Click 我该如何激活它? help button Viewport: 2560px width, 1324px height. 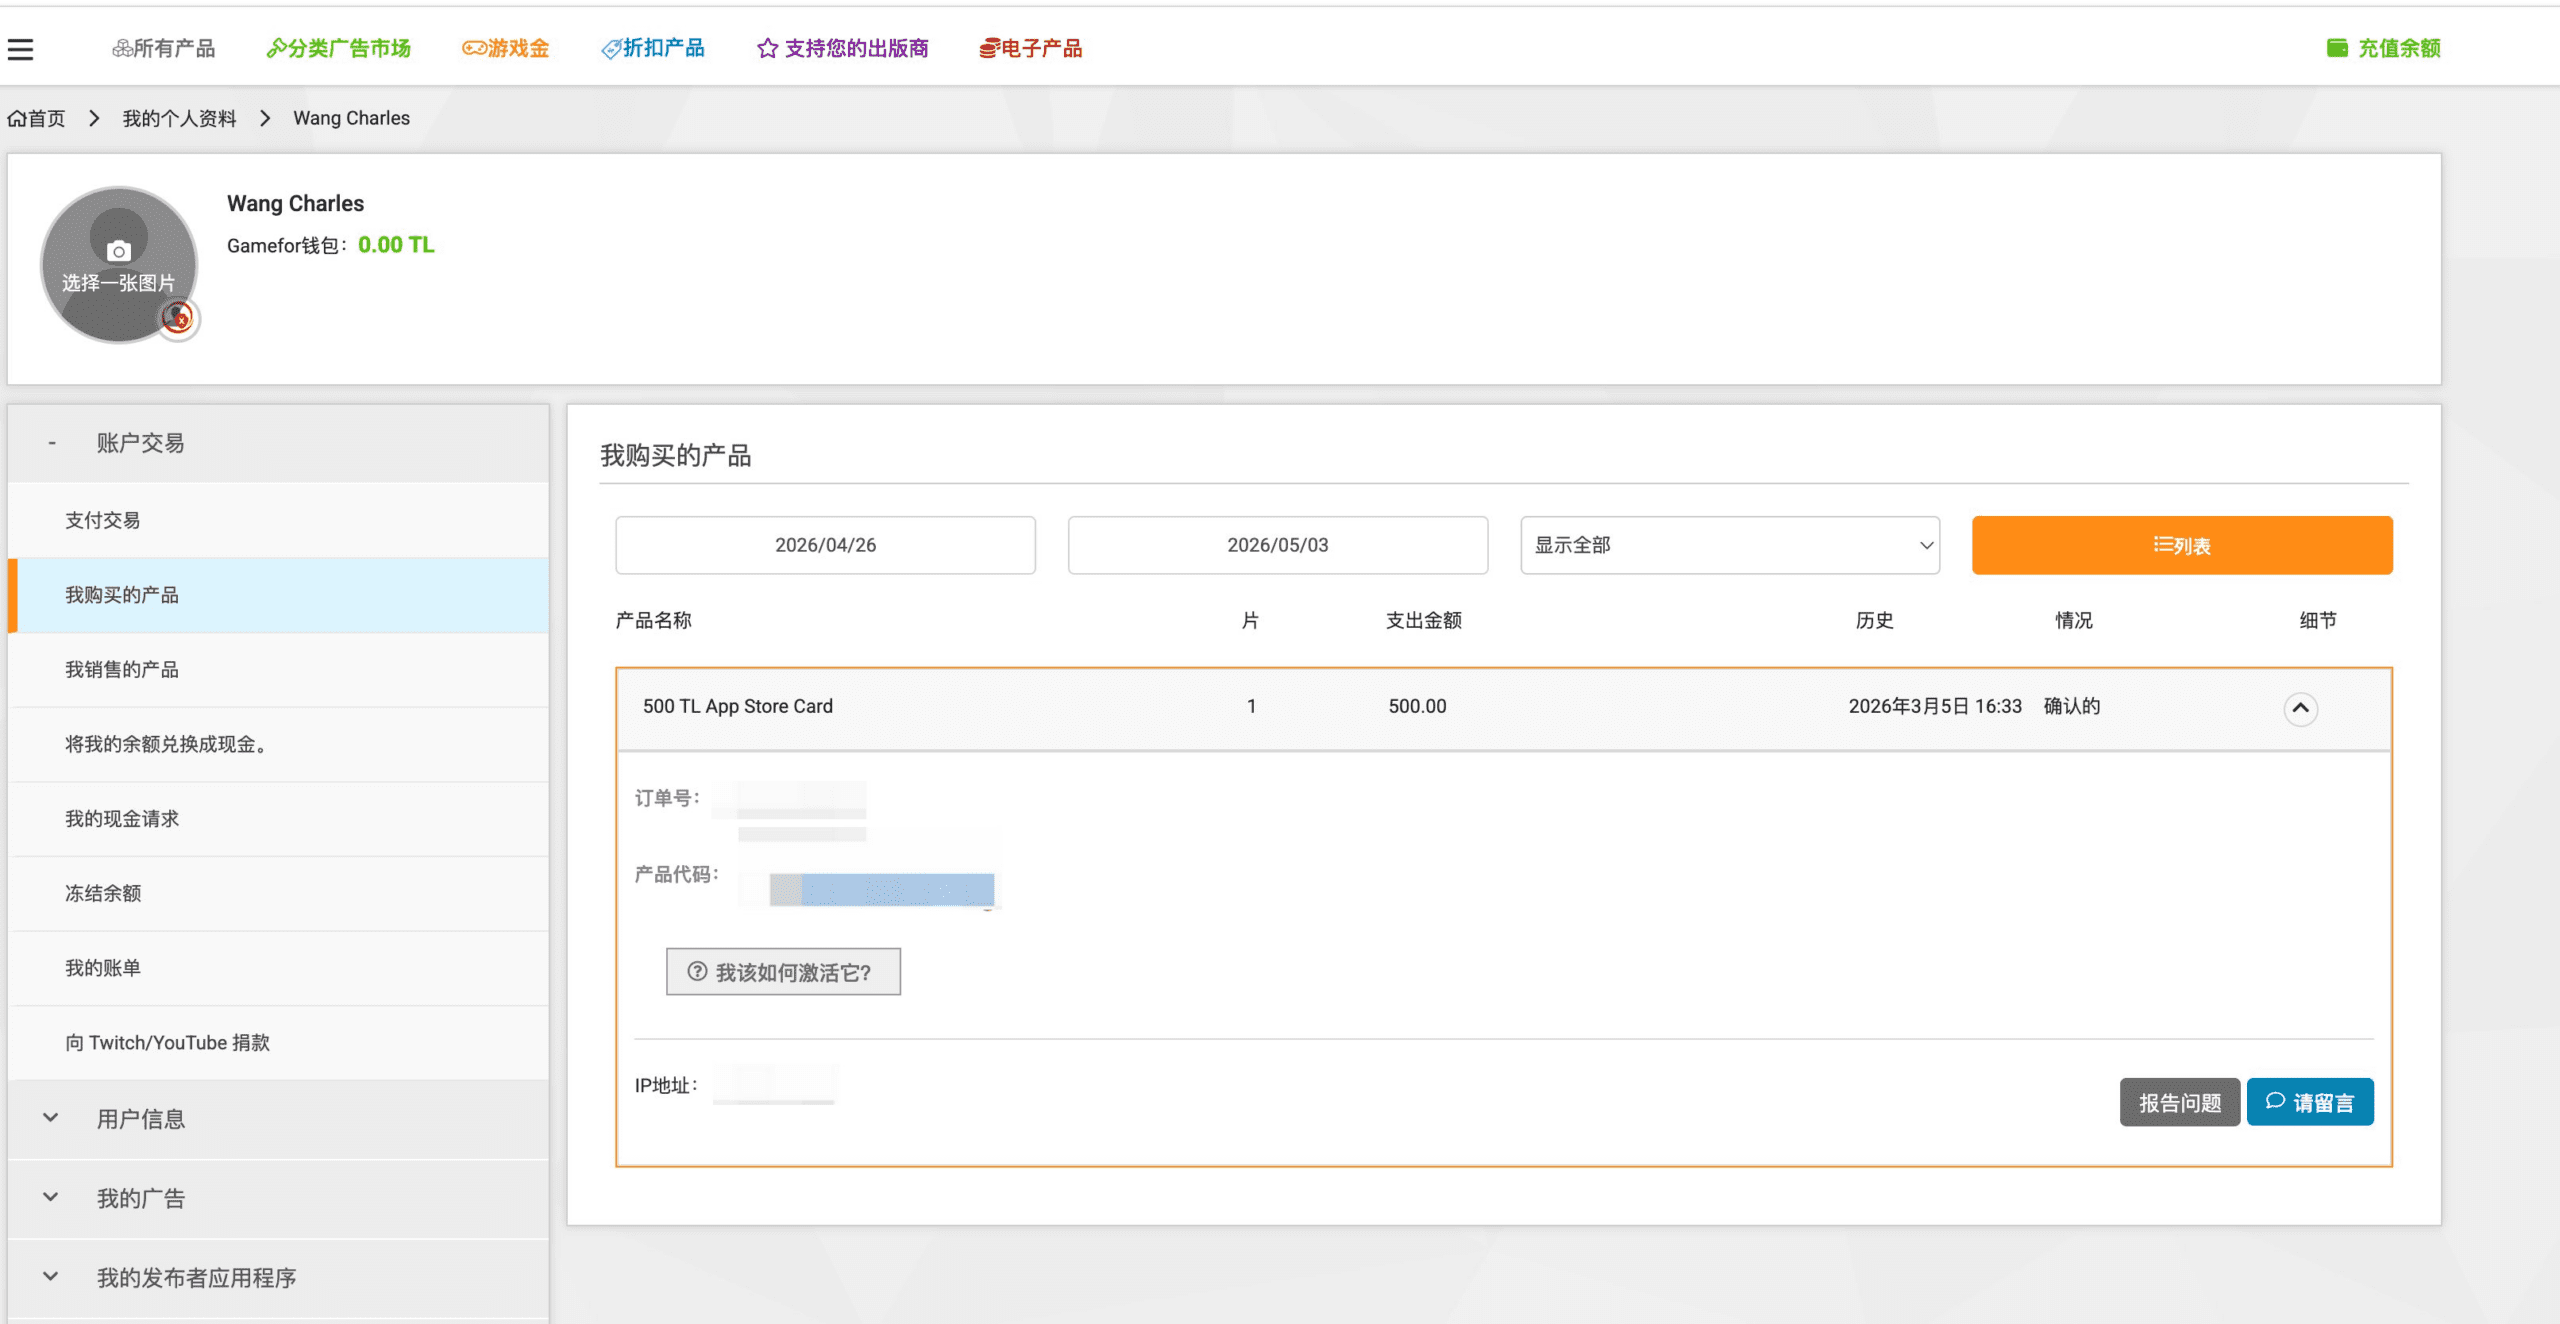(783, 972)
